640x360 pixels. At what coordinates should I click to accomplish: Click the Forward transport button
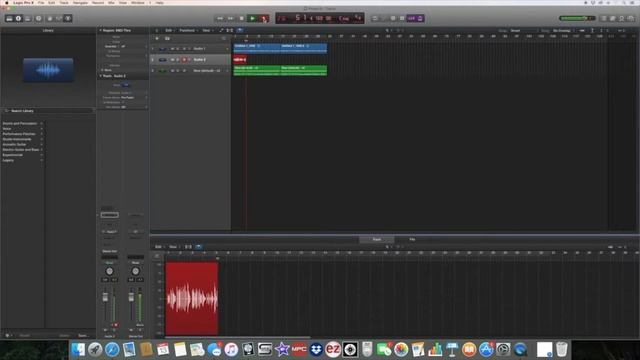[231, 18]
